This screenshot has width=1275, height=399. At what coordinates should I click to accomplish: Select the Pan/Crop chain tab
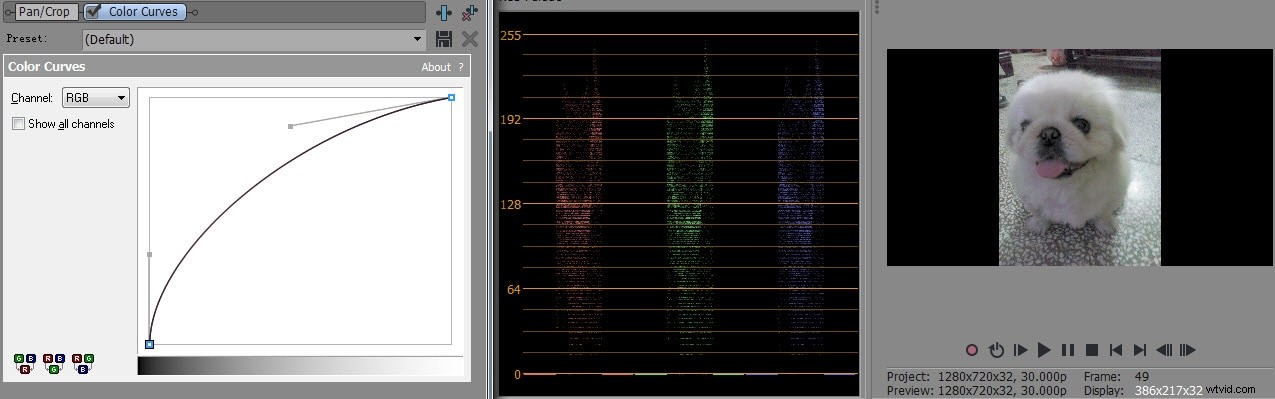click(43, 12)
